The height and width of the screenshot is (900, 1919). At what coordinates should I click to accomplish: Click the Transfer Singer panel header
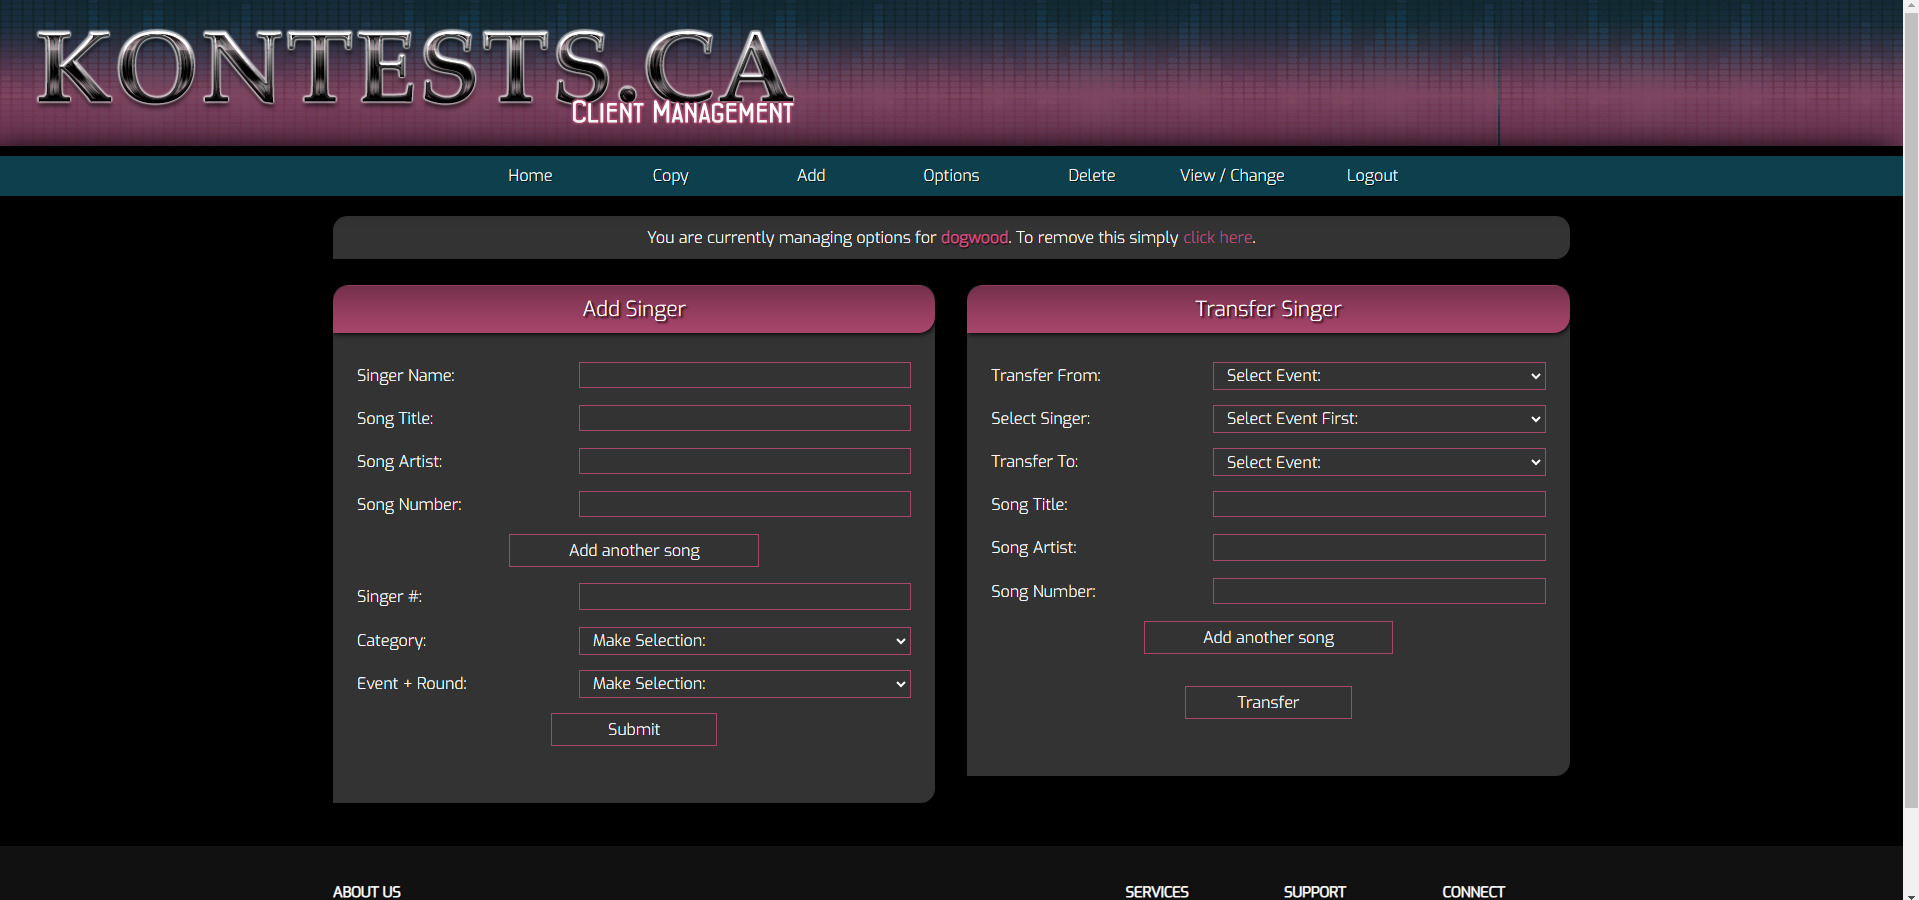tap(1268, 309)
